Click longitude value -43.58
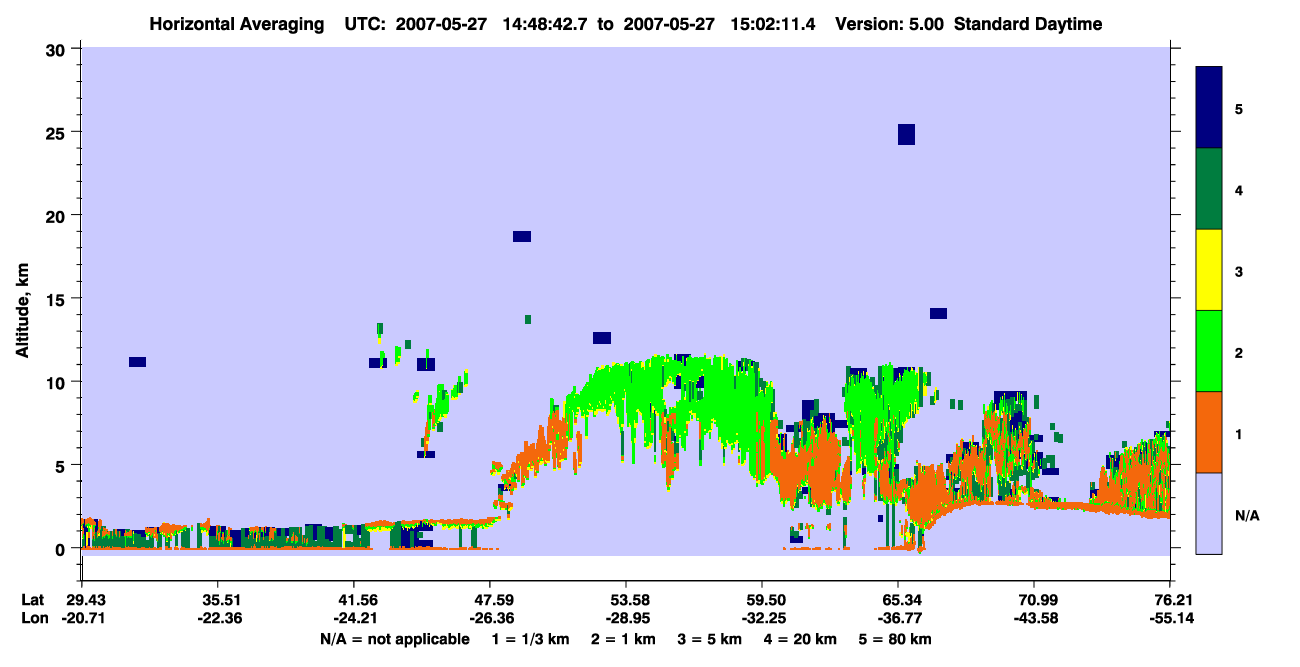Image resolution: width=1300 pixels, height=667 pixels. (x=1034, y=618)
